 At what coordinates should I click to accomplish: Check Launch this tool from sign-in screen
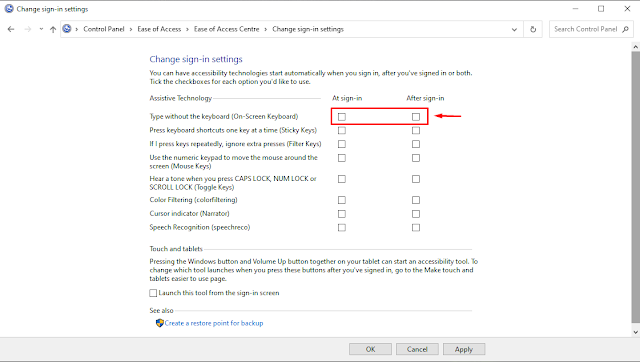click(x=153, y=293)
